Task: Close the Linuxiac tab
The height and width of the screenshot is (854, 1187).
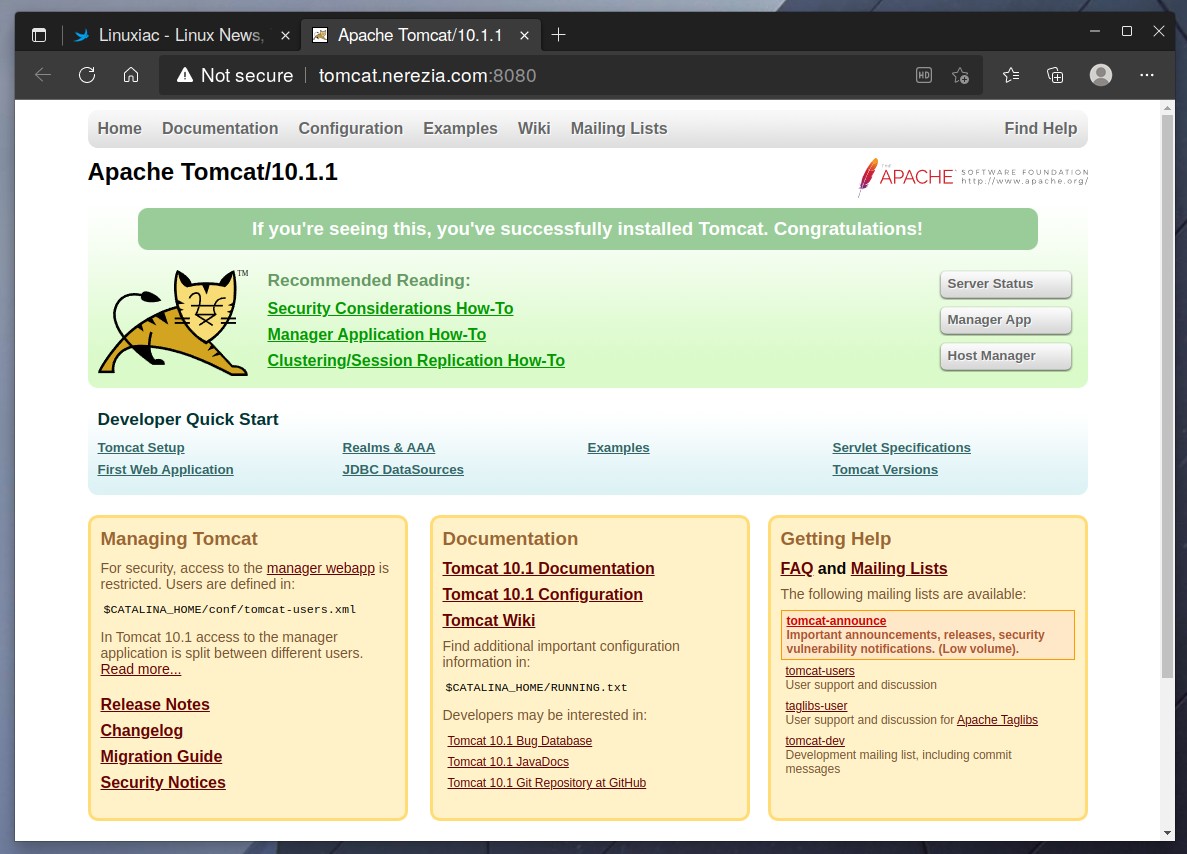Action: coord(285,35)
